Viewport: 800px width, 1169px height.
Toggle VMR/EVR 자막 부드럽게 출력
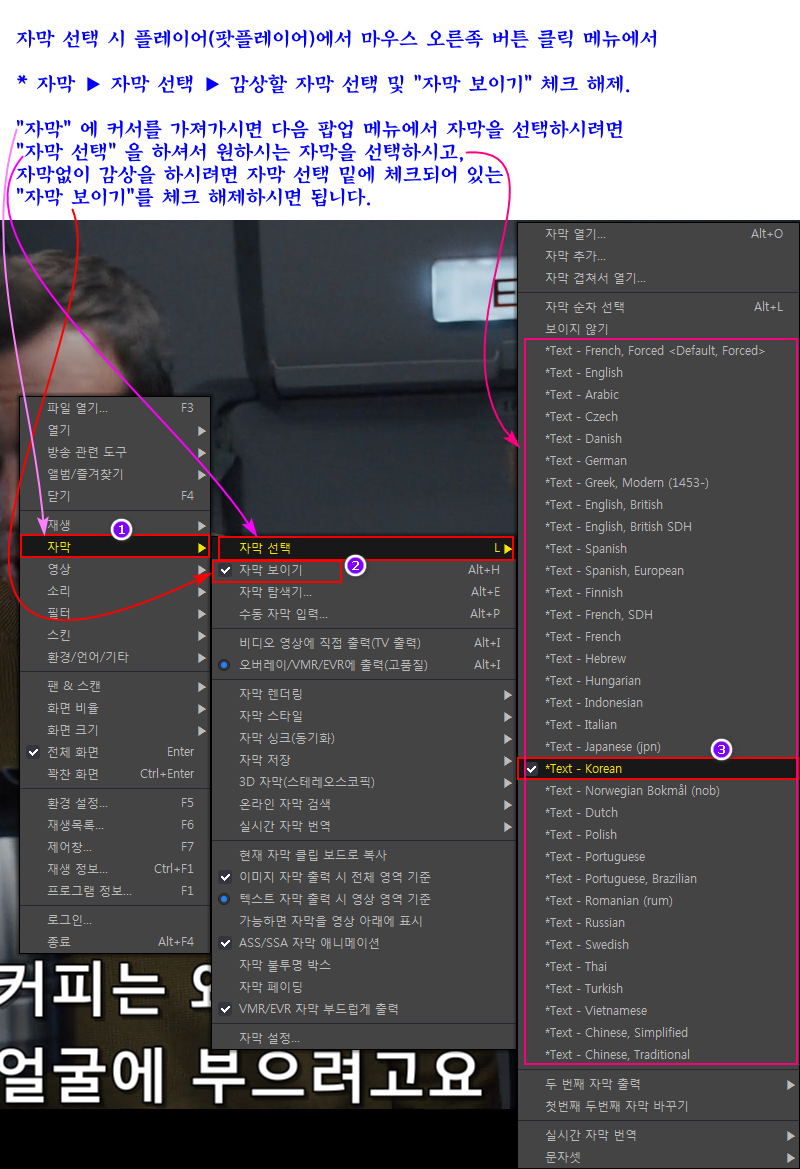(364, 1009)
